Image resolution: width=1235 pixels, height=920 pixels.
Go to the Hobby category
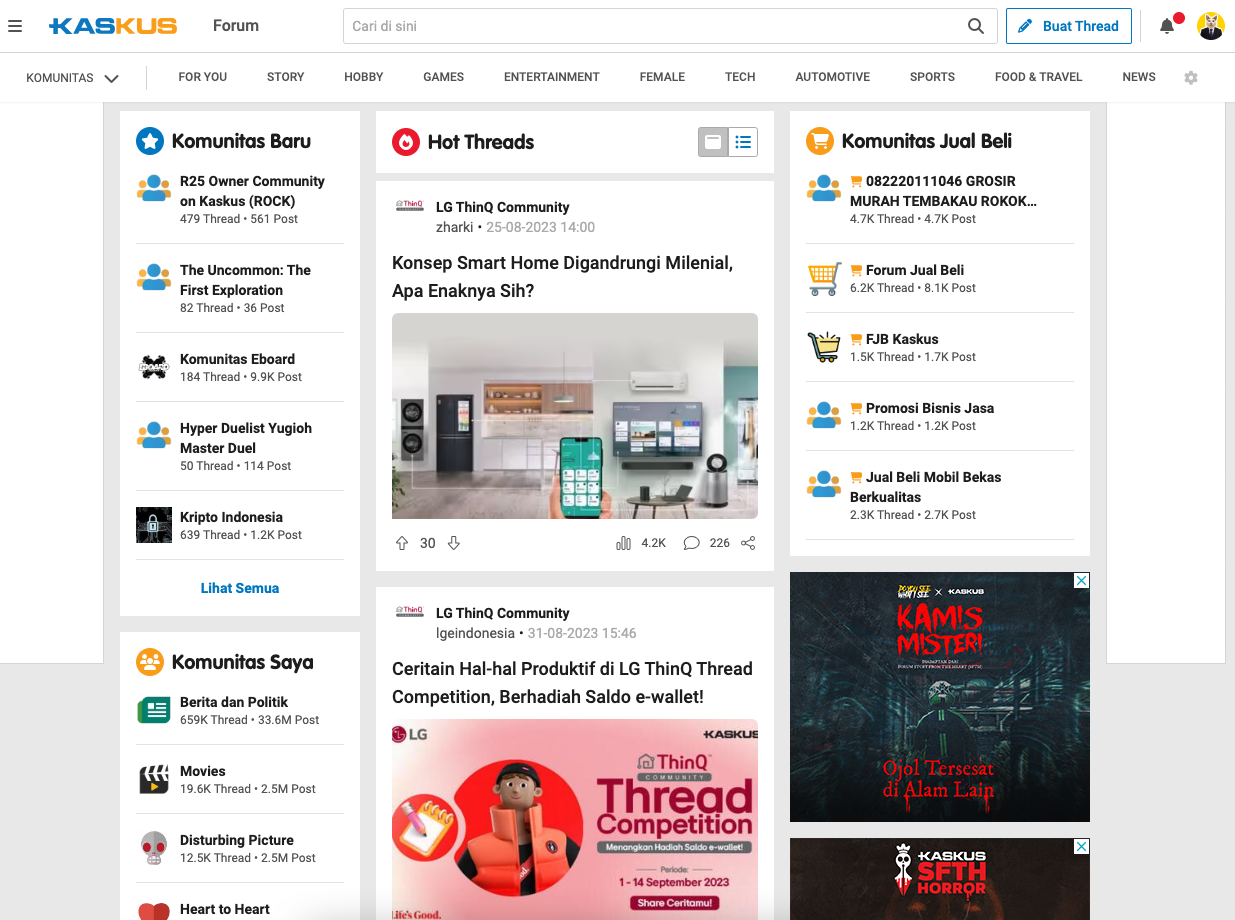tap(364, 77)
